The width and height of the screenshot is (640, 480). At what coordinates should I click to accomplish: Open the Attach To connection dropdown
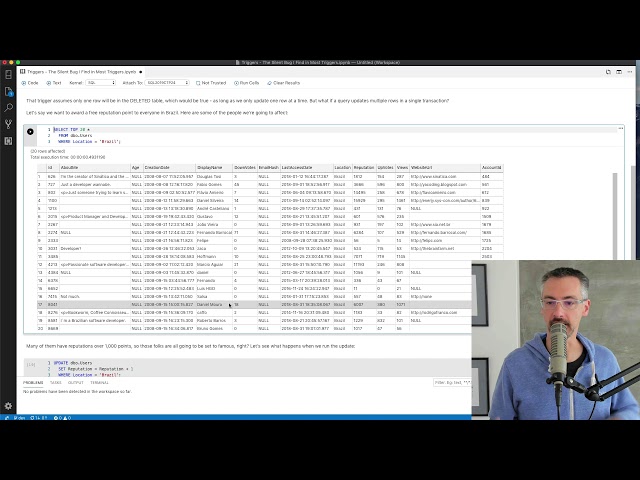167,83
